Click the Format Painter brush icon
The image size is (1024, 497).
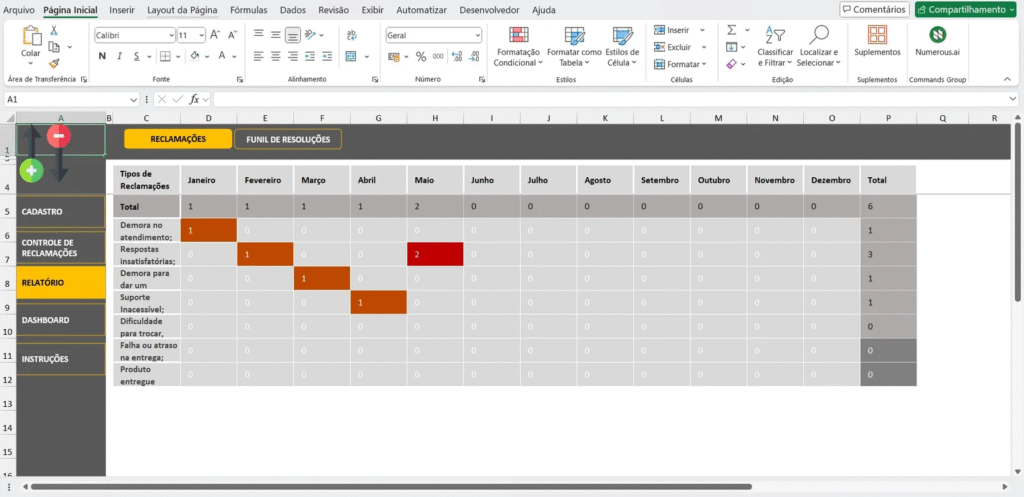point(54,62)
